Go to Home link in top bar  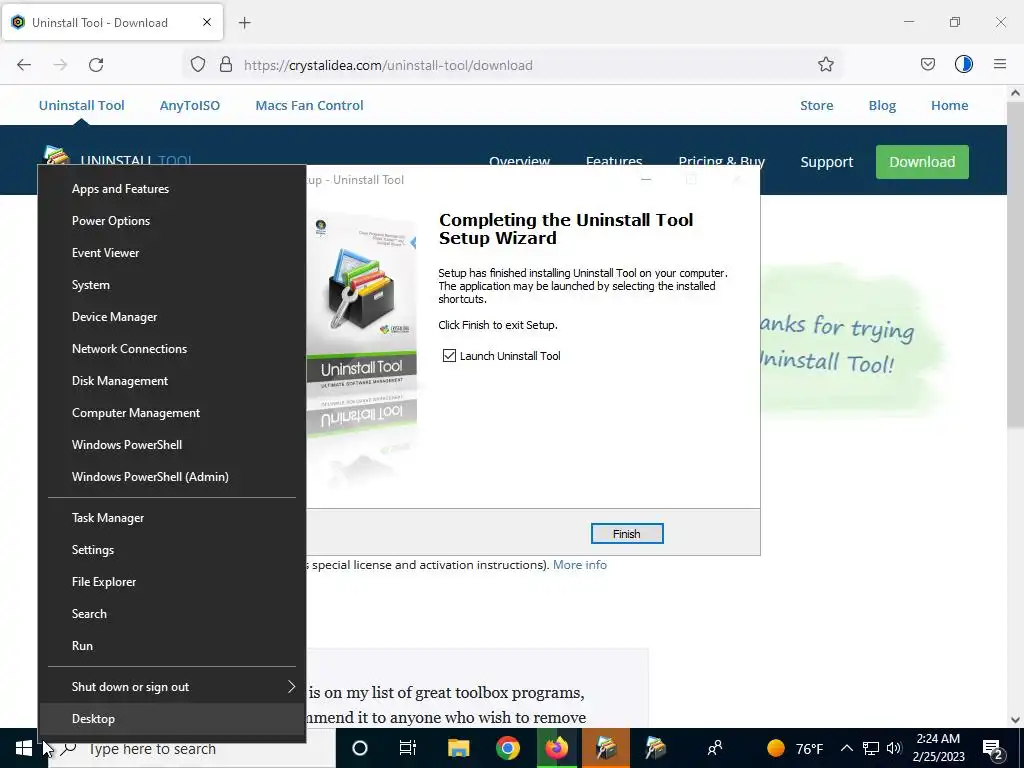click(x=950, y=105)
